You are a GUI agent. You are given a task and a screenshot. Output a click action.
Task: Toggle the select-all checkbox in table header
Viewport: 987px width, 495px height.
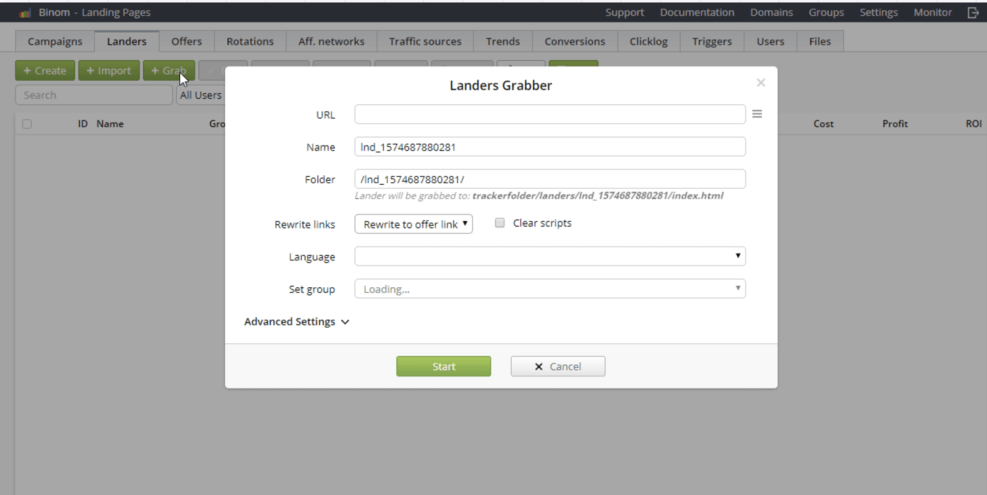pos(27,124)
